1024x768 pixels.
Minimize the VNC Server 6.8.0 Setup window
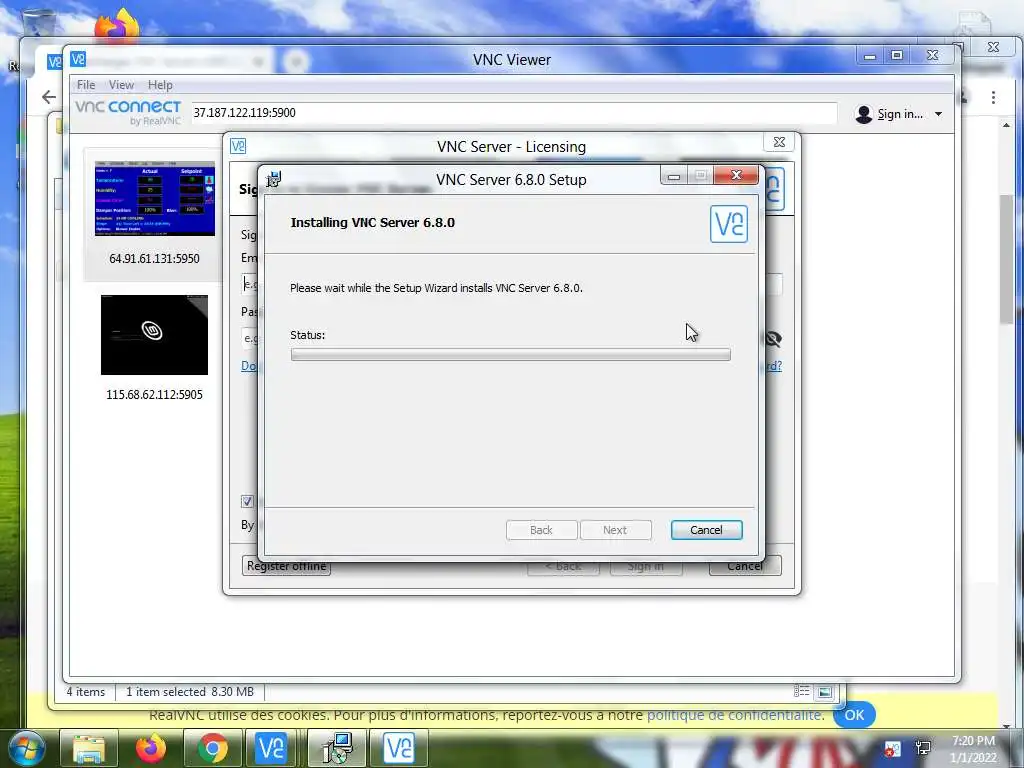[x=674, y=176]
